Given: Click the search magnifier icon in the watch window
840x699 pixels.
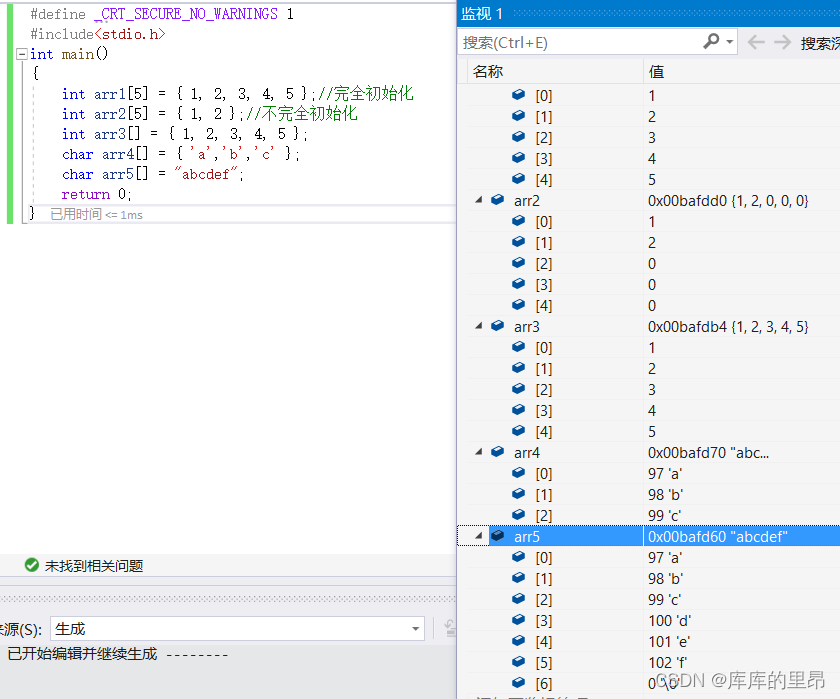Looking at the screenshot, I should [711, 41].
